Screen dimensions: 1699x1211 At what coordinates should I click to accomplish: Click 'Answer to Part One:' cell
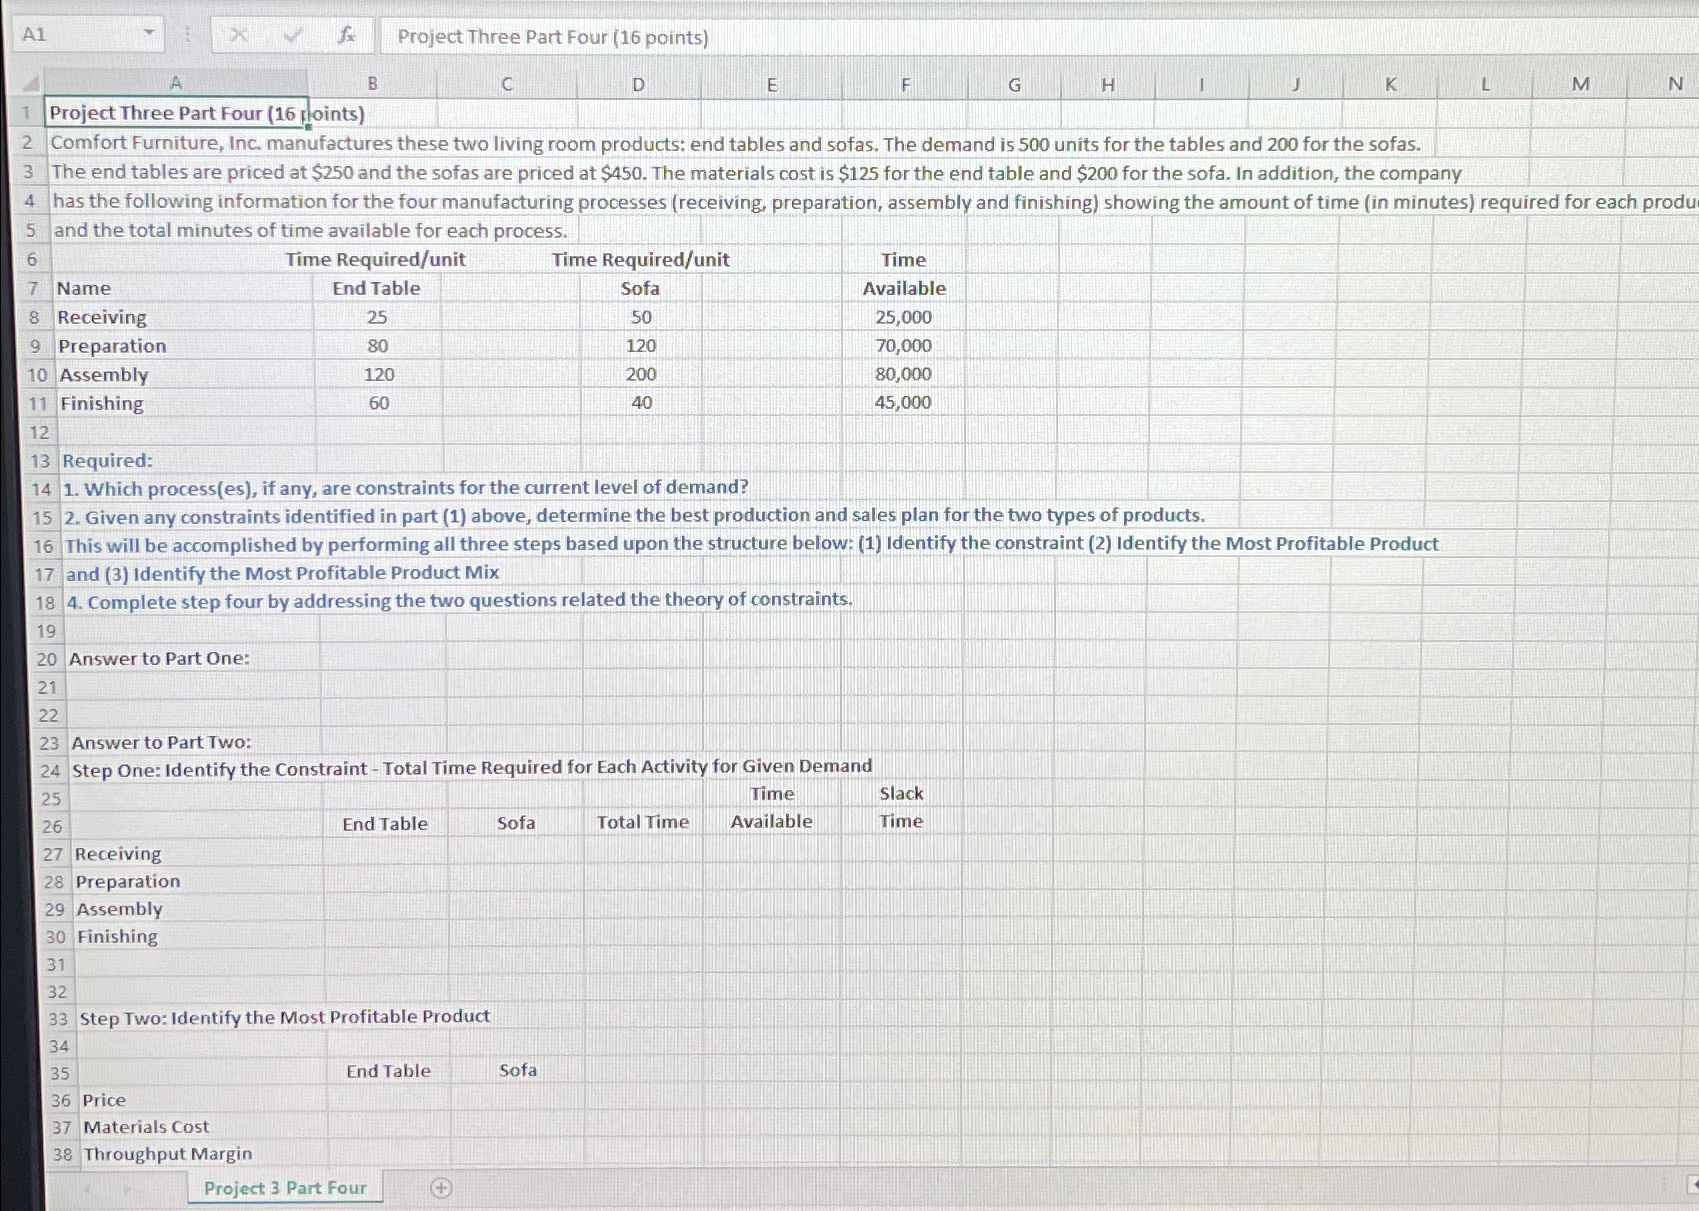[x=159, y=659]
